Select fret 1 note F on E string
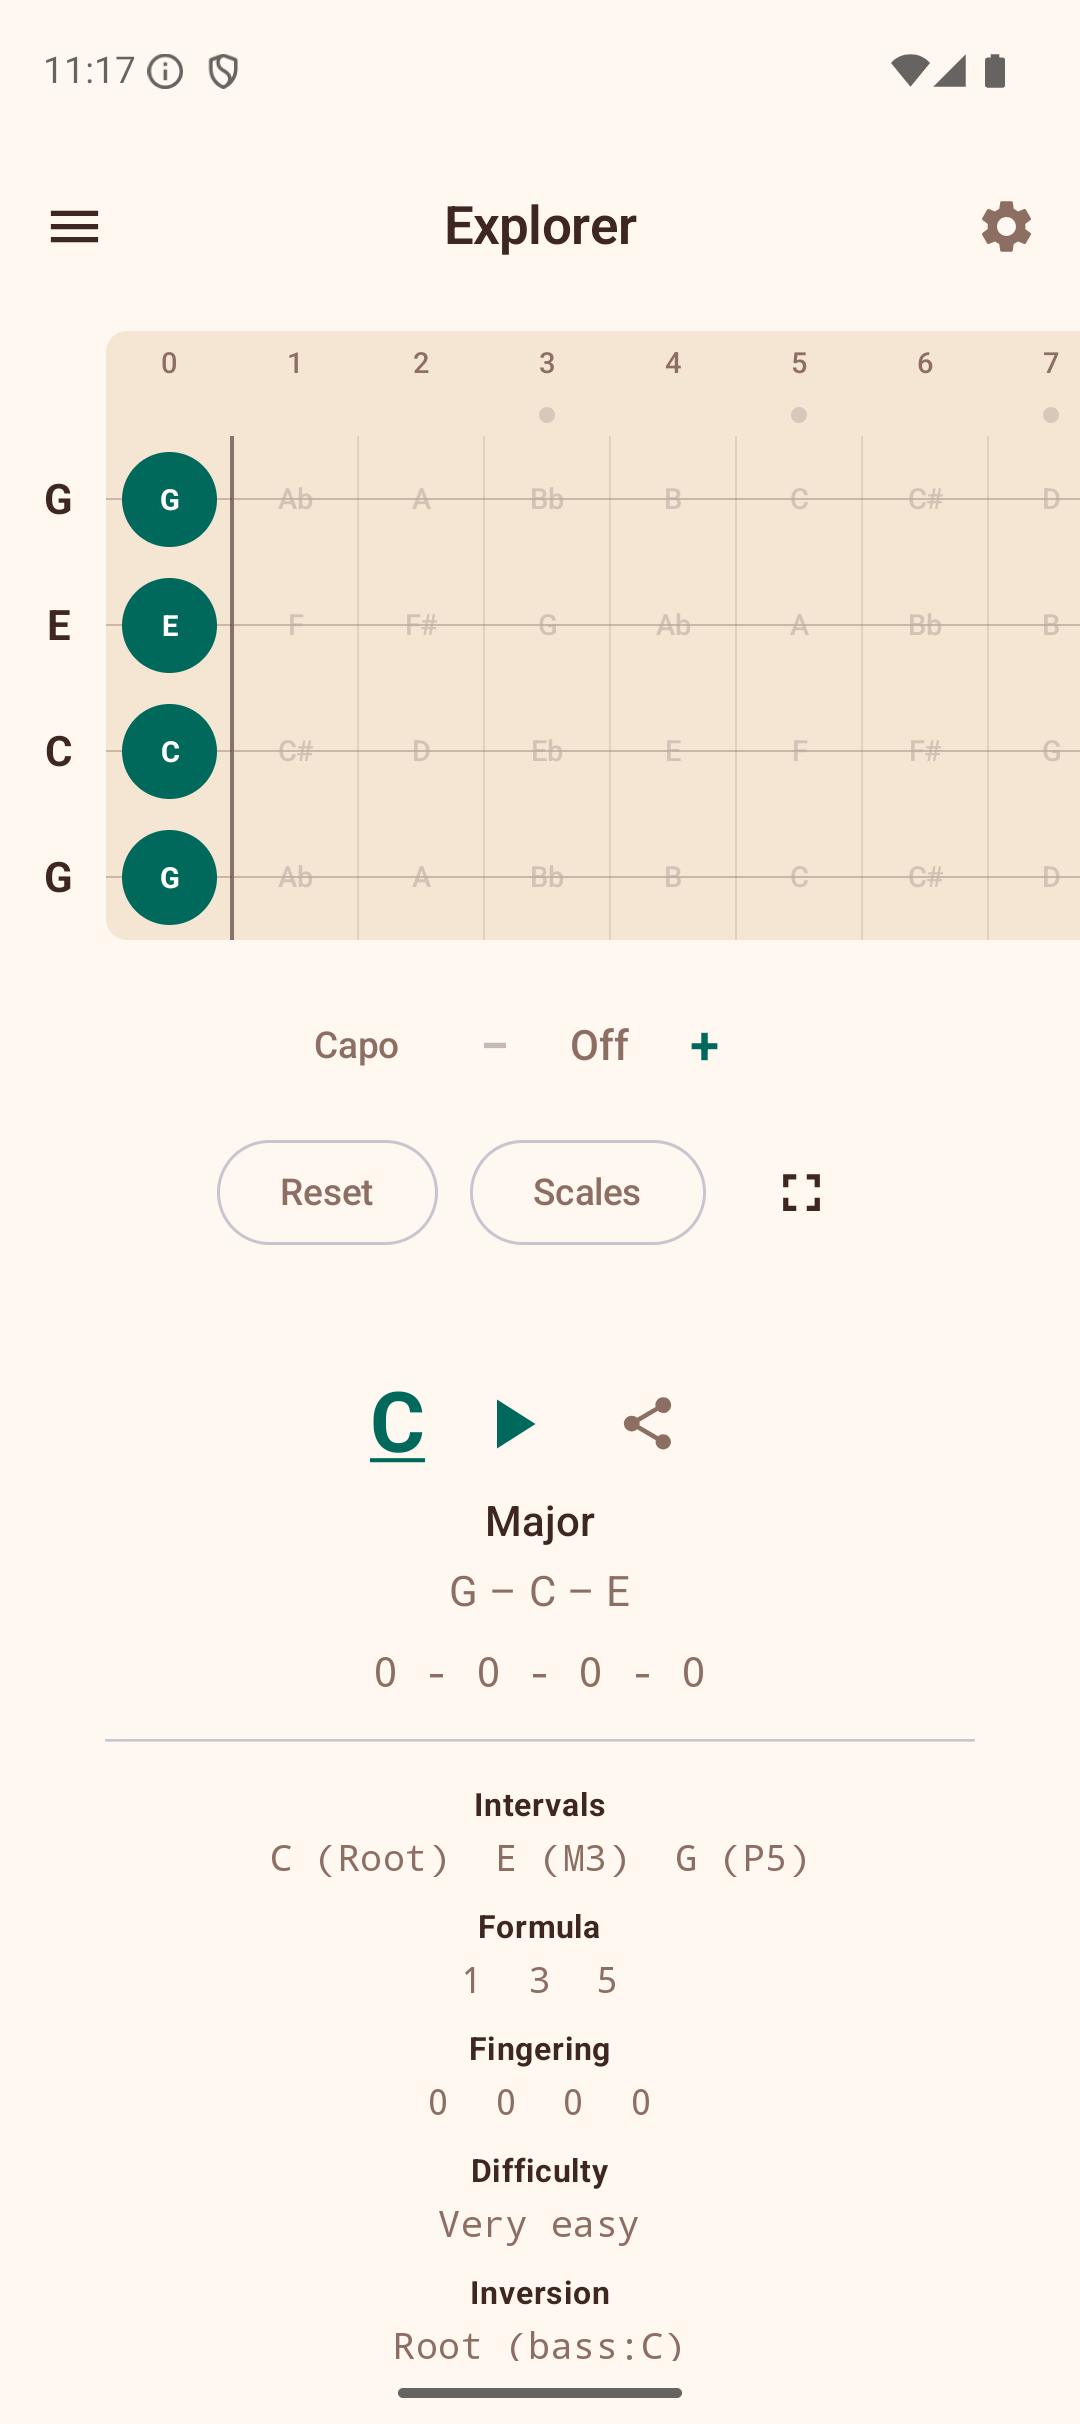The width and height of the screenshot is (1080, 2424). point(295,625)
